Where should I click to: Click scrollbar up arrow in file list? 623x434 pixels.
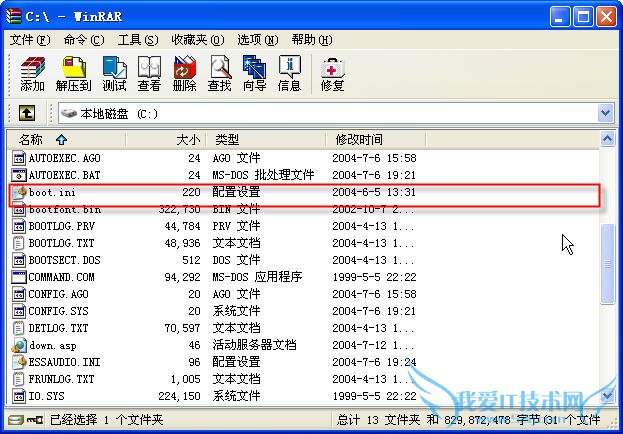coord(607,139)
